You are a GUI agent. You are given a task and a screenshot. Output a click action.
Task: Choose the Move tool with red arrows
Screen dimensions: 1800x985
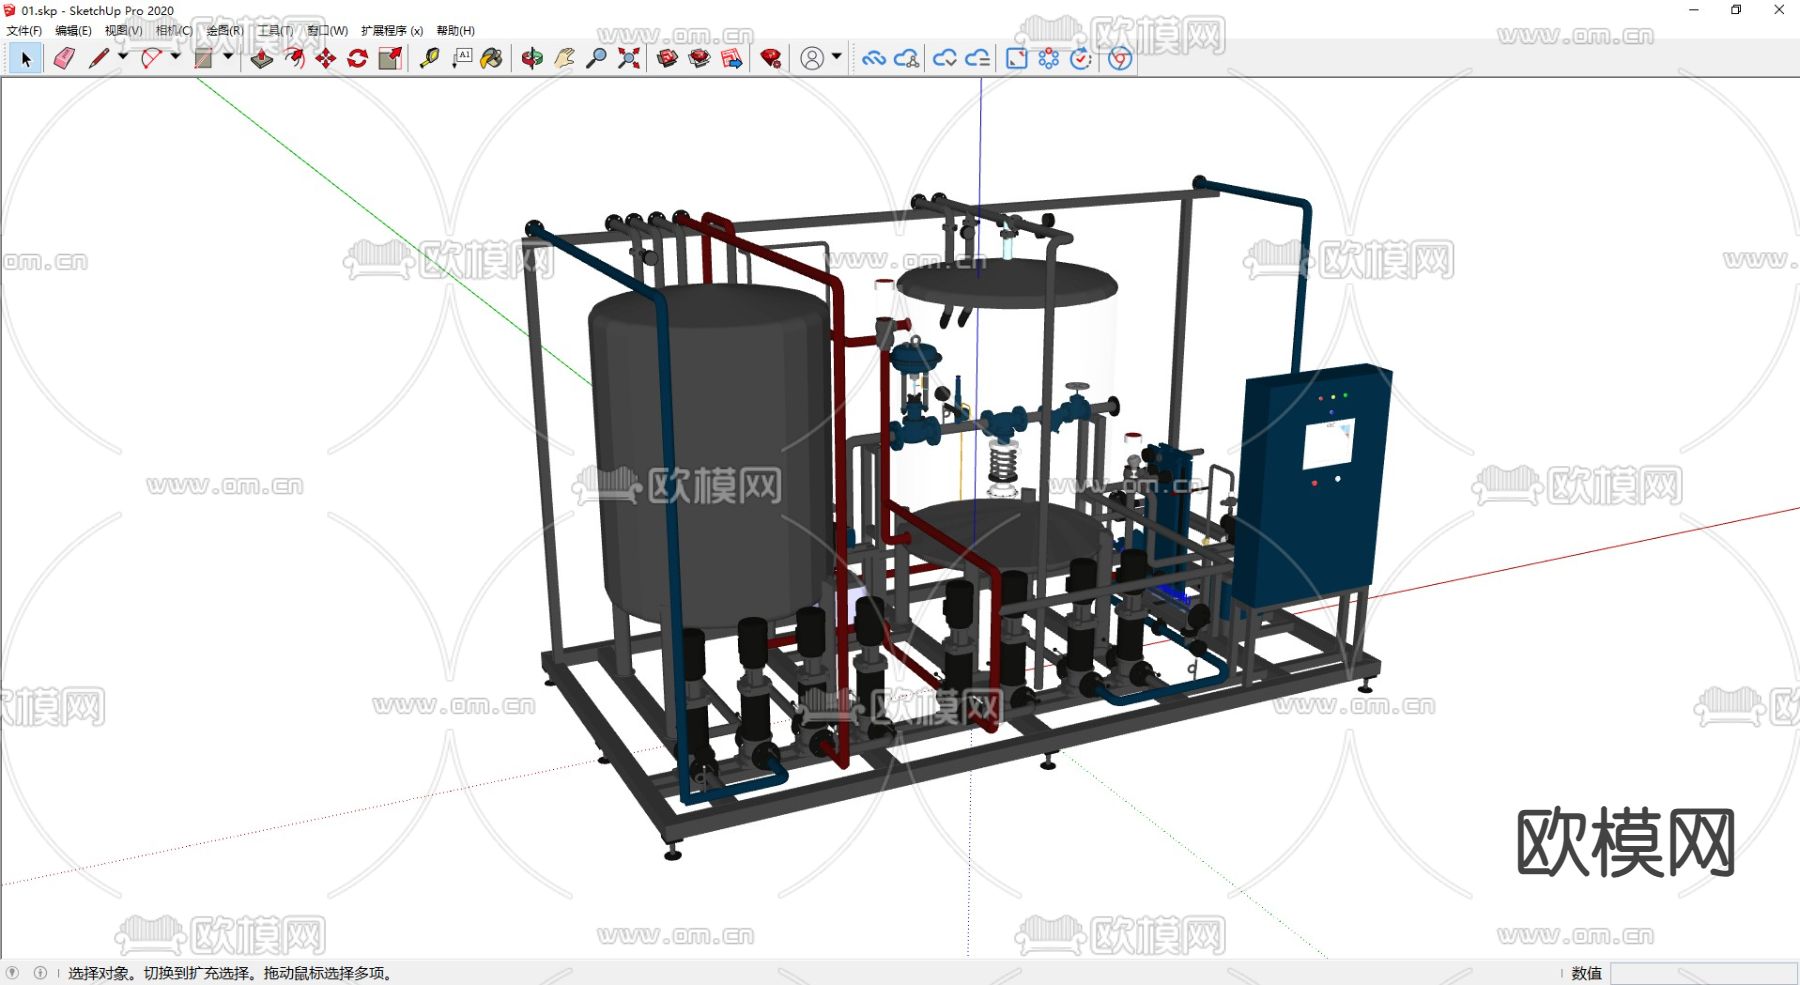tap(326, 59)
